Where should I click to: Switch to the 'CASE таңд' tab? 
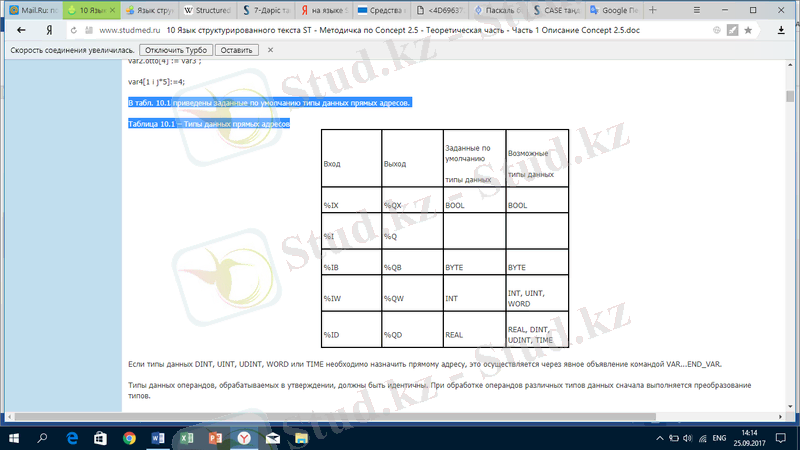556,10
